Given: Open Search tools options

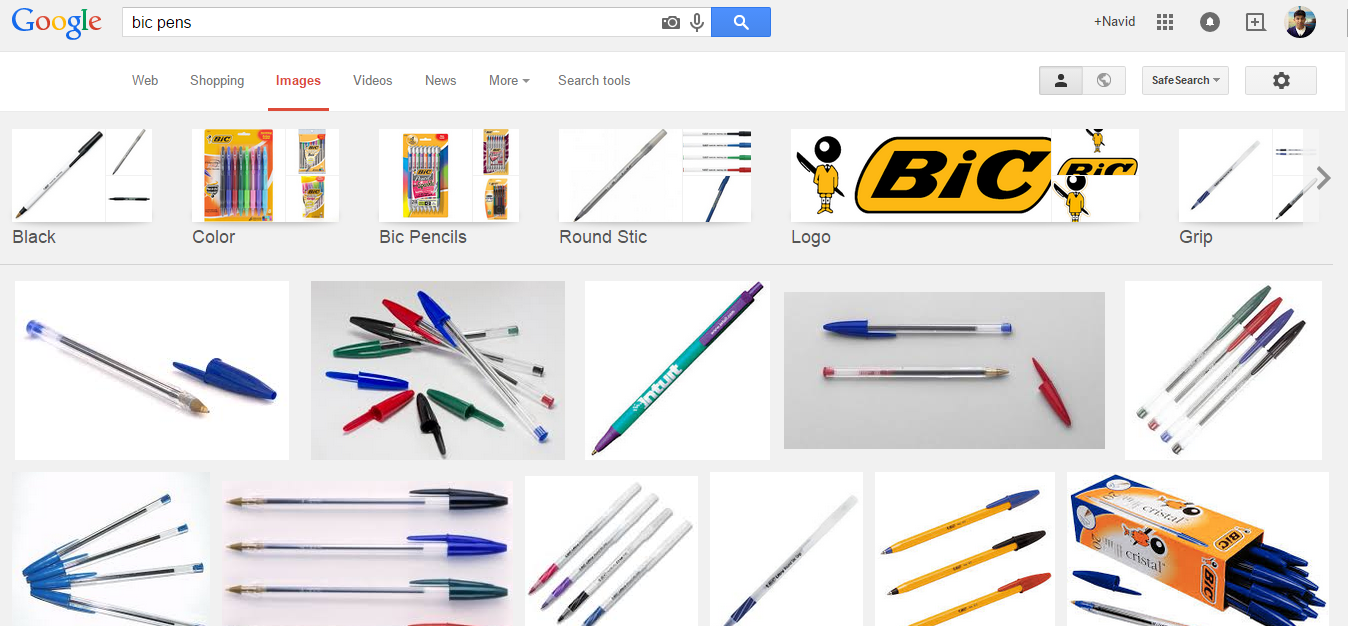Looking at the screenshot, I should tap(594, 80).
